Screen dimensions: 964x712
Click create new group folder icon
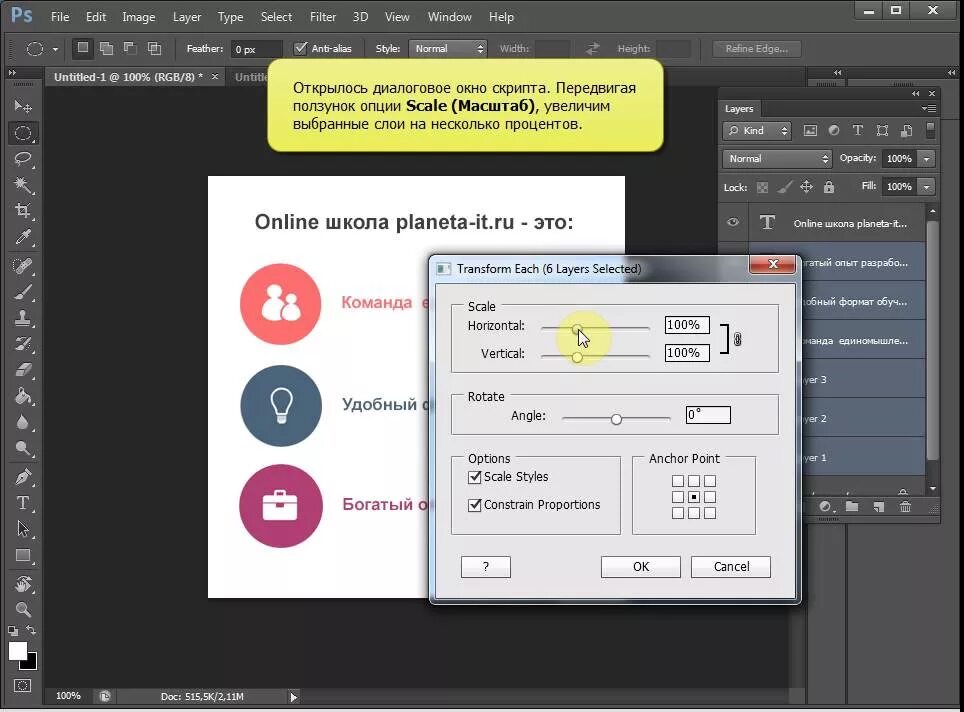[852, 507]
